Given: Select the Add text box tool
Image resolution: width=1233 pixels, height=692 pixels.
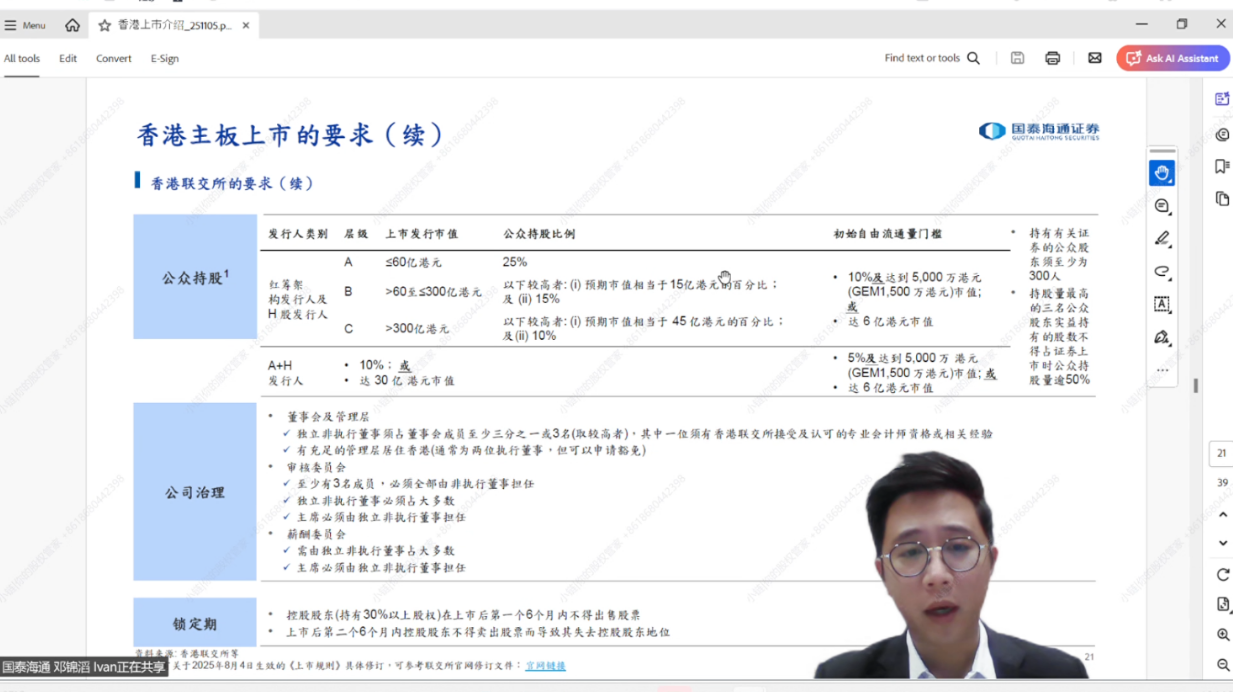Looking at the screenshot, I should click(x=1161, y=304).
